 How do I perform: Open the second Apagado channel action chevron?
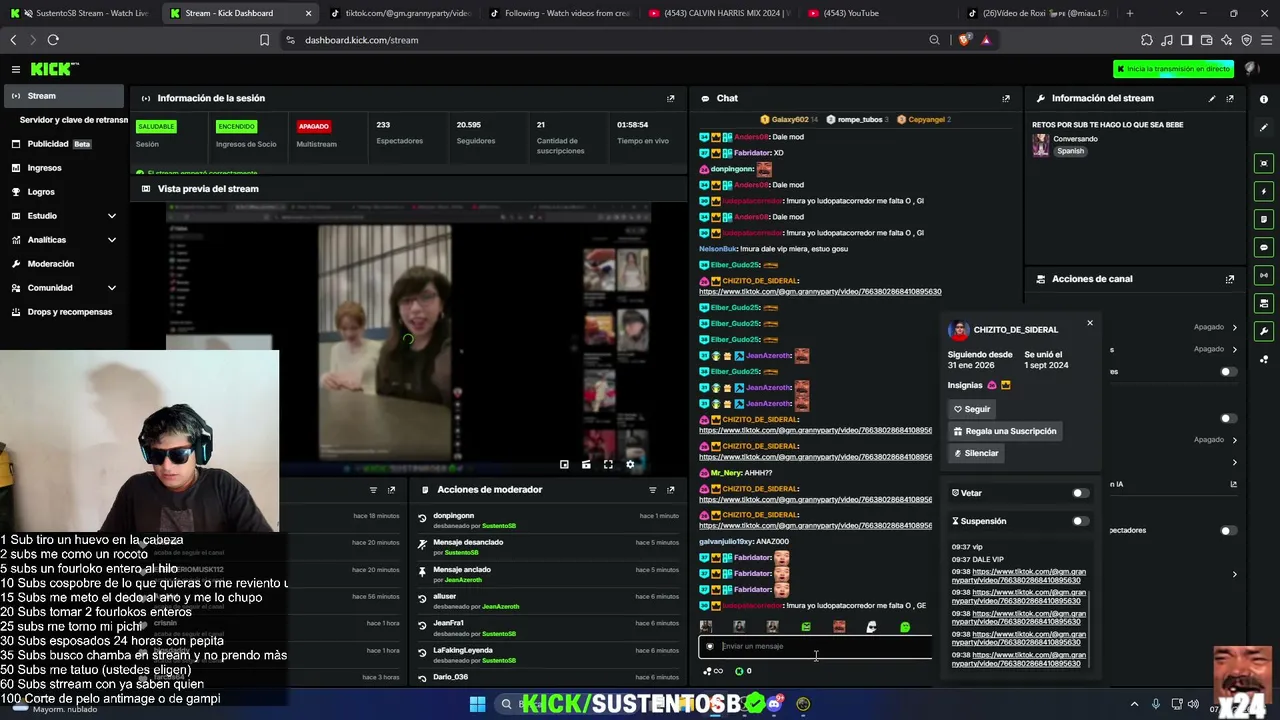(1235, 349)
